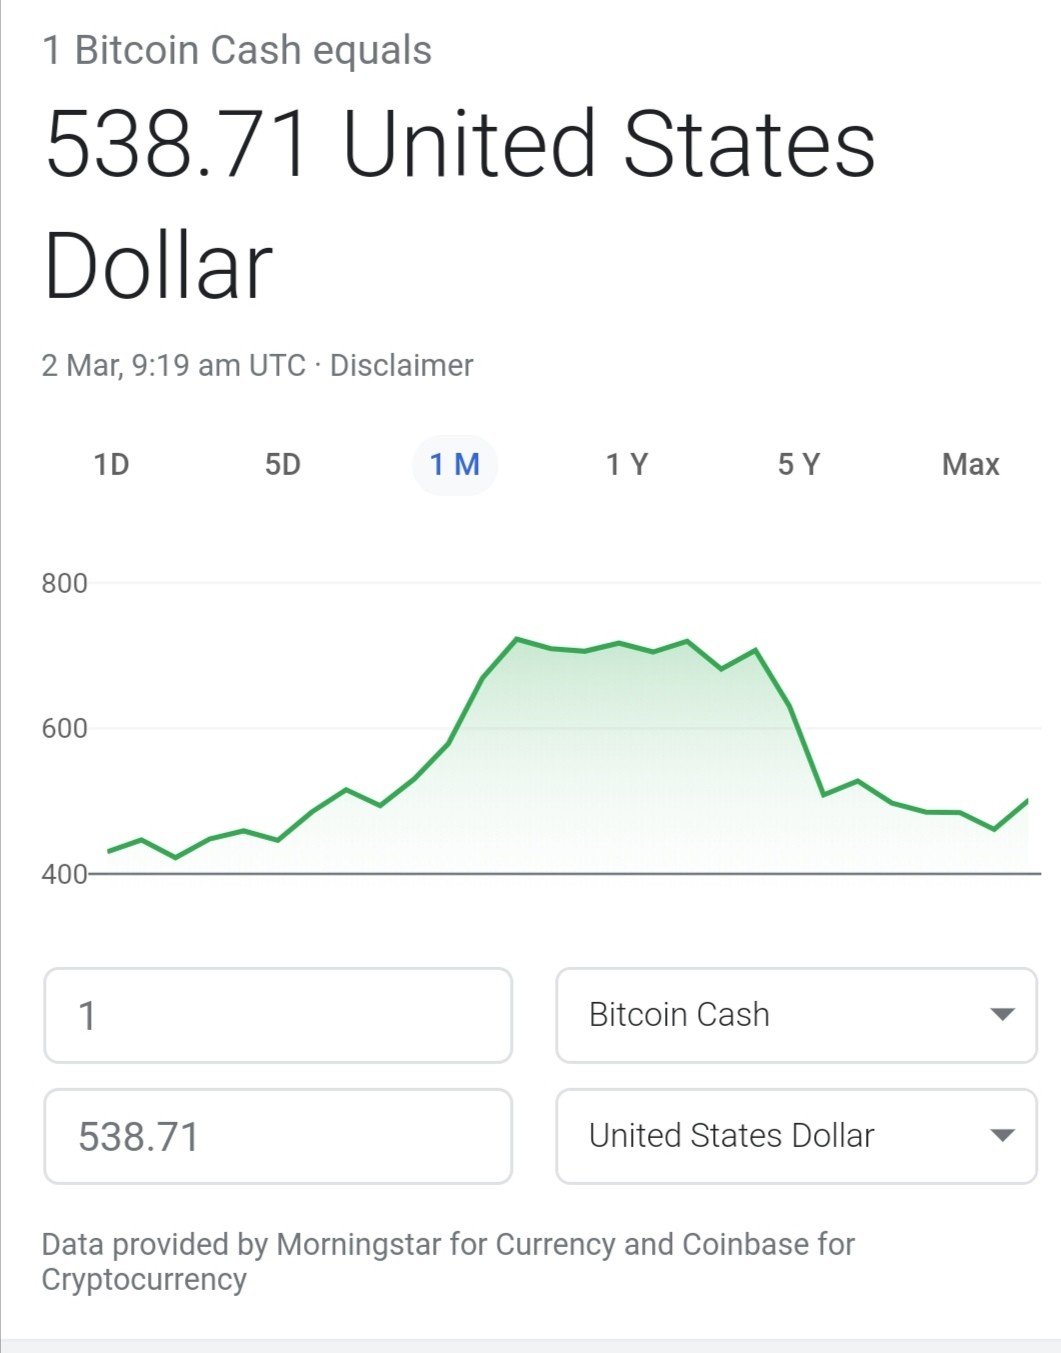Switch to the 5D time range
This screenshot has width=1061, height=1353.
pos(283,465)
